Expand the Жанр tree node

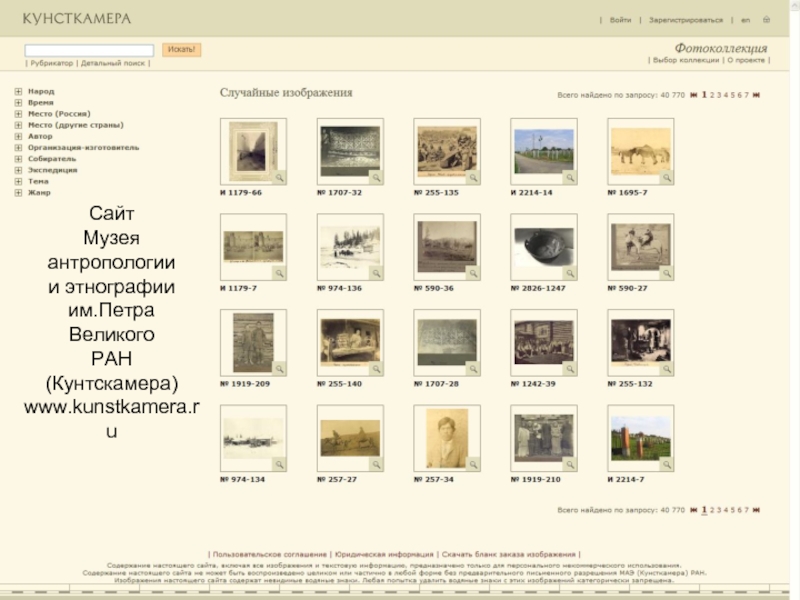pos(18,192)
